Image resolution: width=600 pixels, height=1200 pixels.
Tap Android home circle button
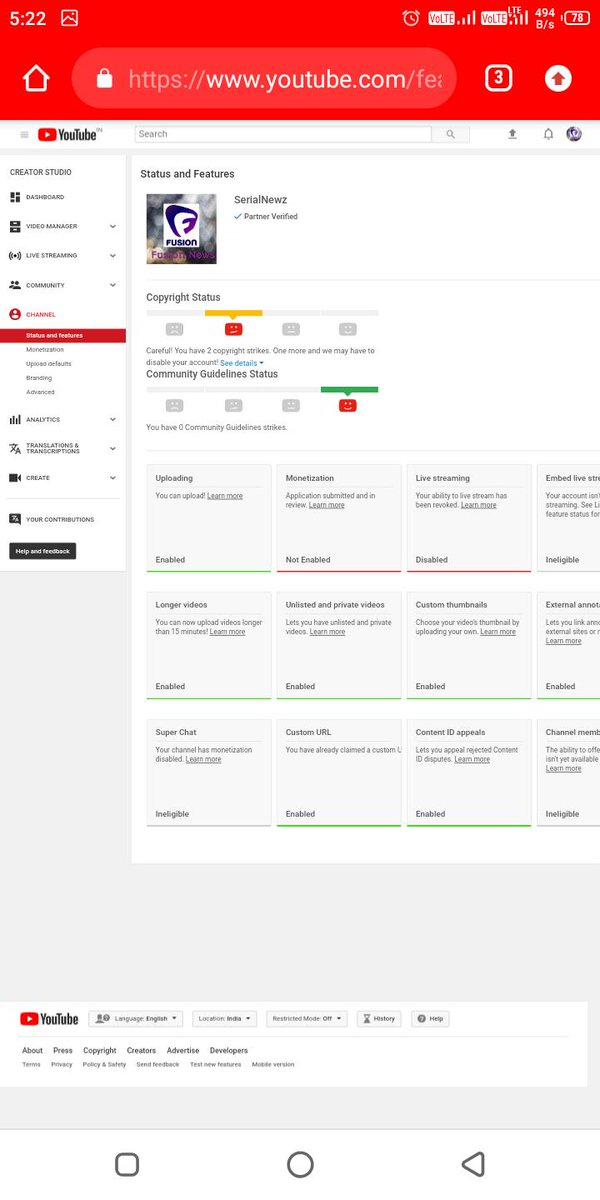pos(300,1164)
